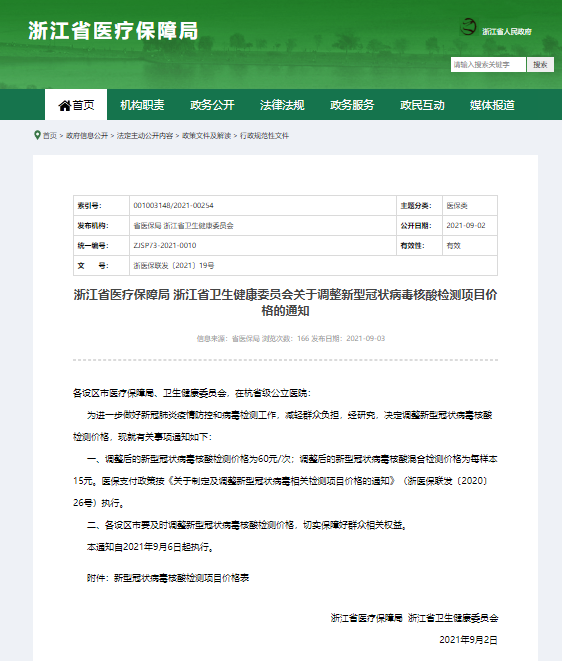The image size is (562, 661).
Task: Click 首页 breadcrumb link
Action: pos(50,135)
